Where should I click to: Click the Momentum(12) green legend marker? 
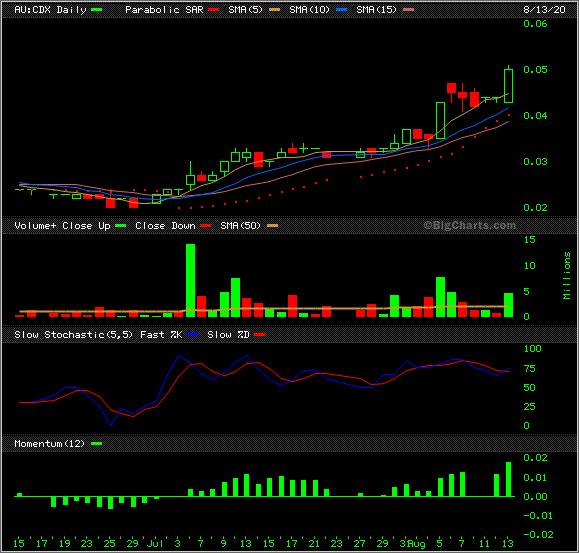pyautogui.click(x=96, y=444)
